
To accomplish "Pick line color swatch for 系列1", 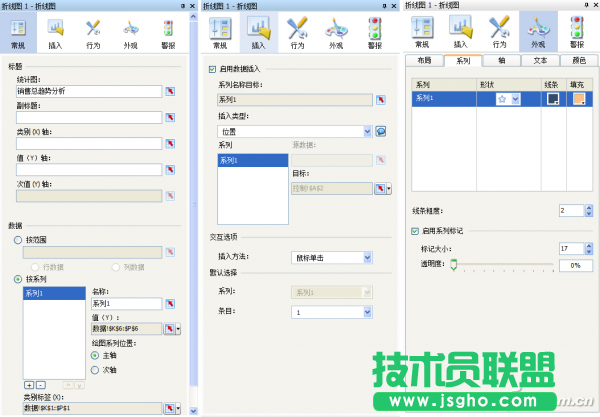I will [x=553, y=99].
